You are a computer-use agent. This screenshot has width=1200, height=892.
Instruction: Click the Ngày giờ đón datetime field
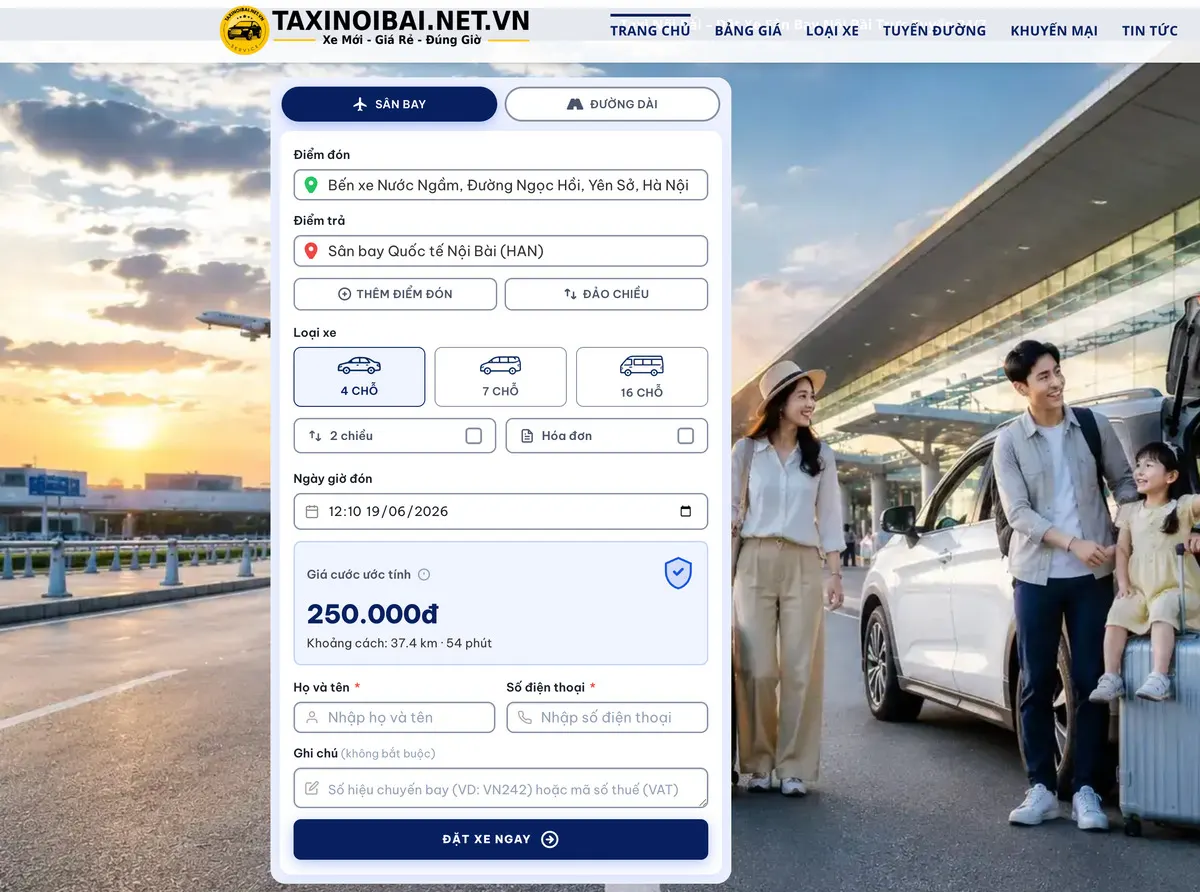tap(501, 511)
